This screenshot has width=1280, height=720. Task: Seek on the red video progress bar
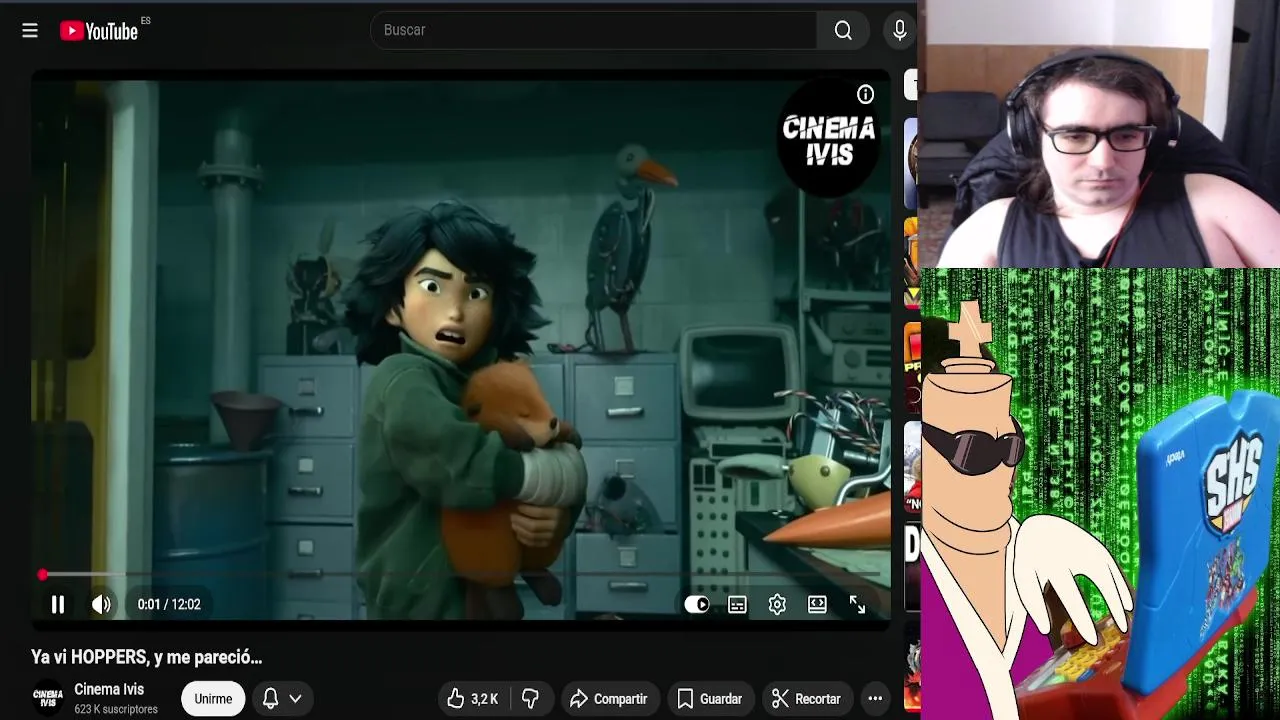461,575
